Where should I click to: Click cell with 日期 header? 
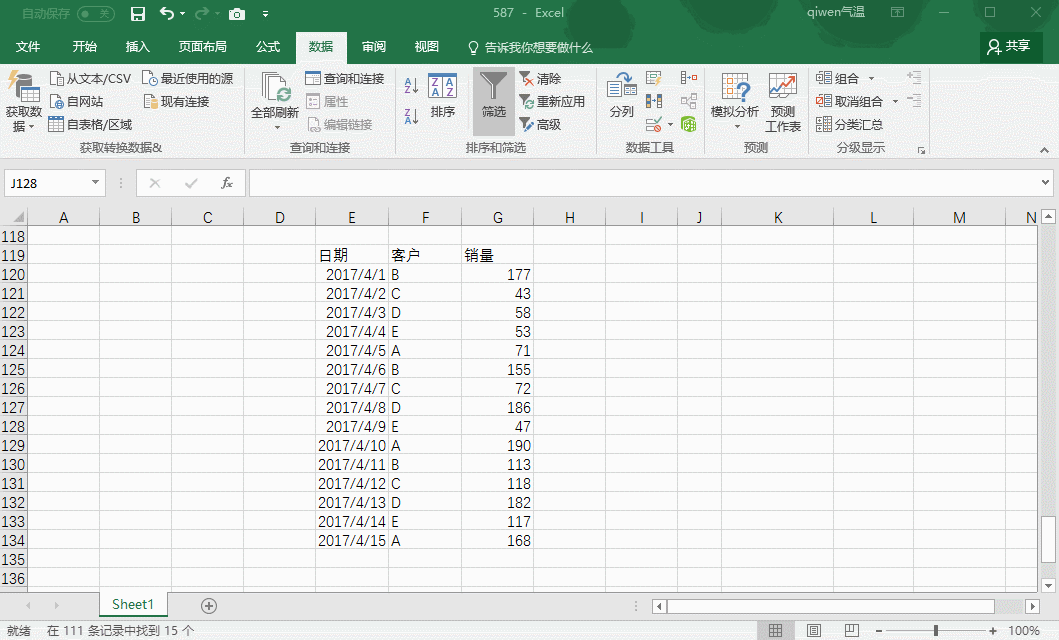tap(352, 255)
